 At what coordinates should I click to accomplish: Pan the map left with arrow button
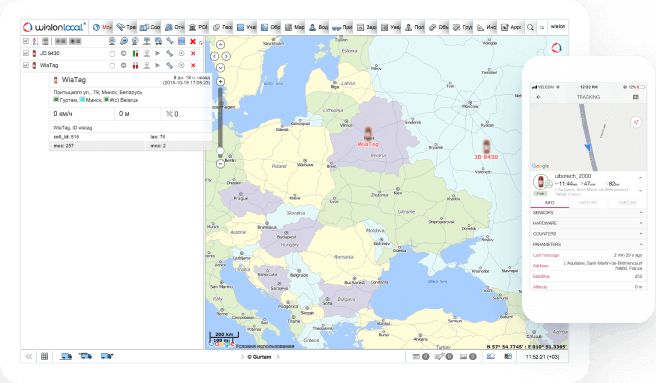214,56
